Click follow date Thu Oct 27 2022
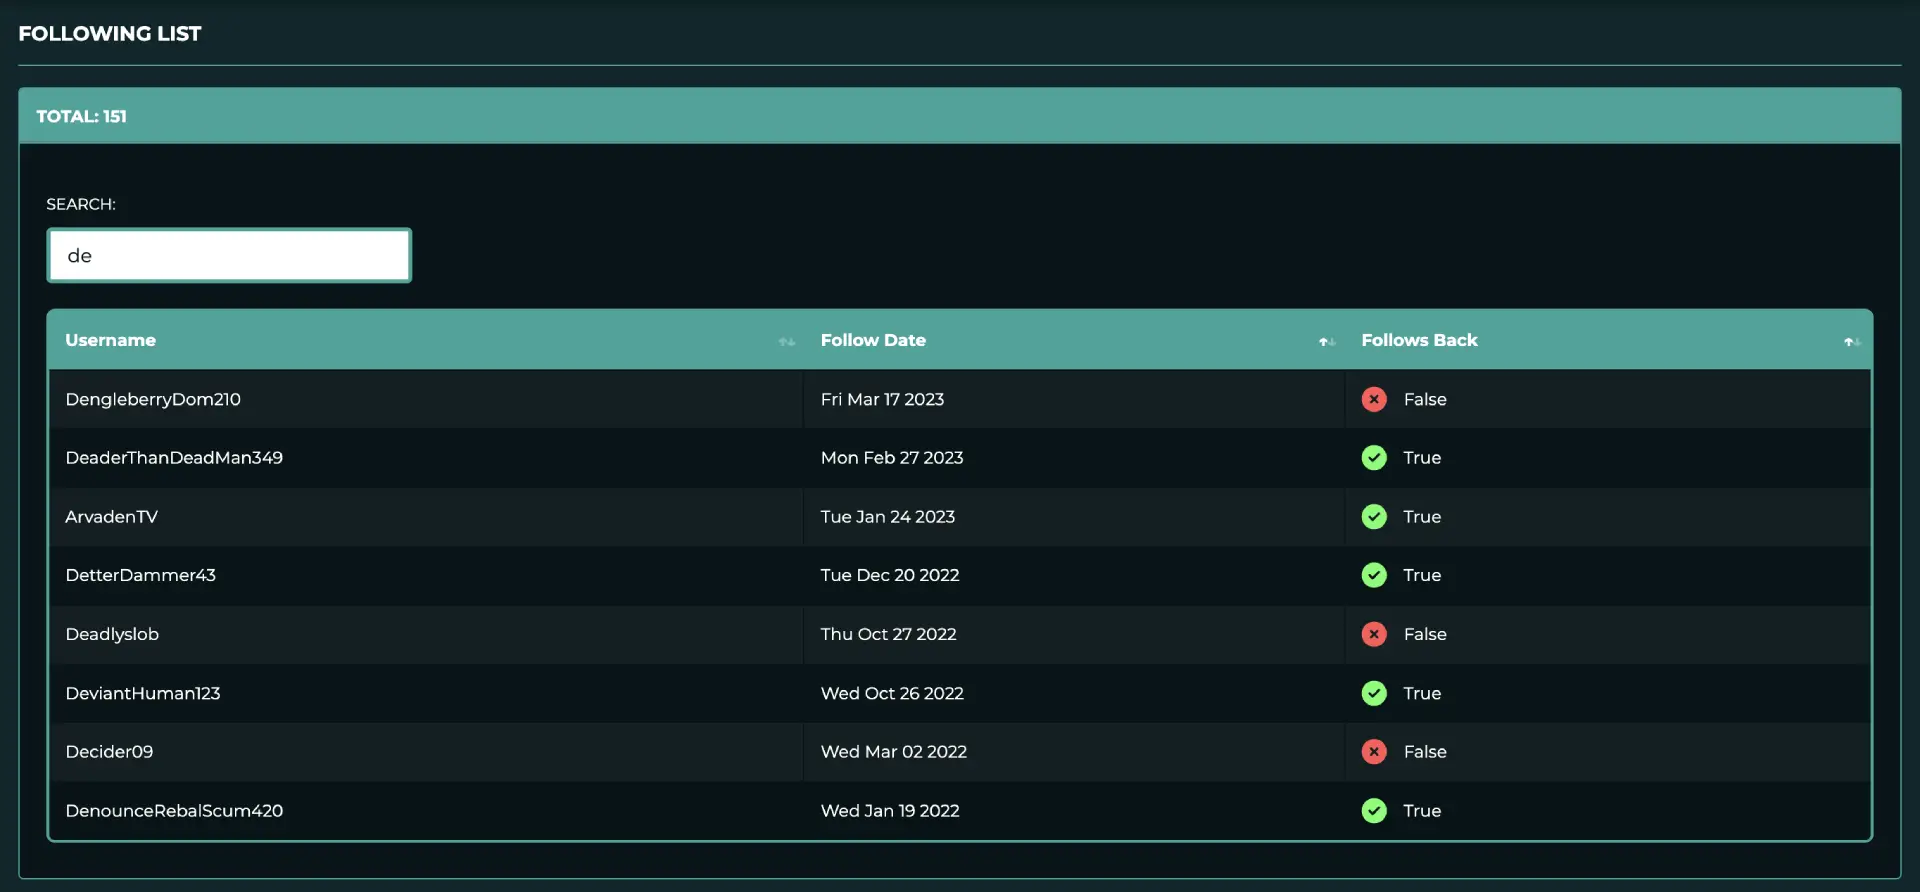1920x892 pixels. point(888,634)
